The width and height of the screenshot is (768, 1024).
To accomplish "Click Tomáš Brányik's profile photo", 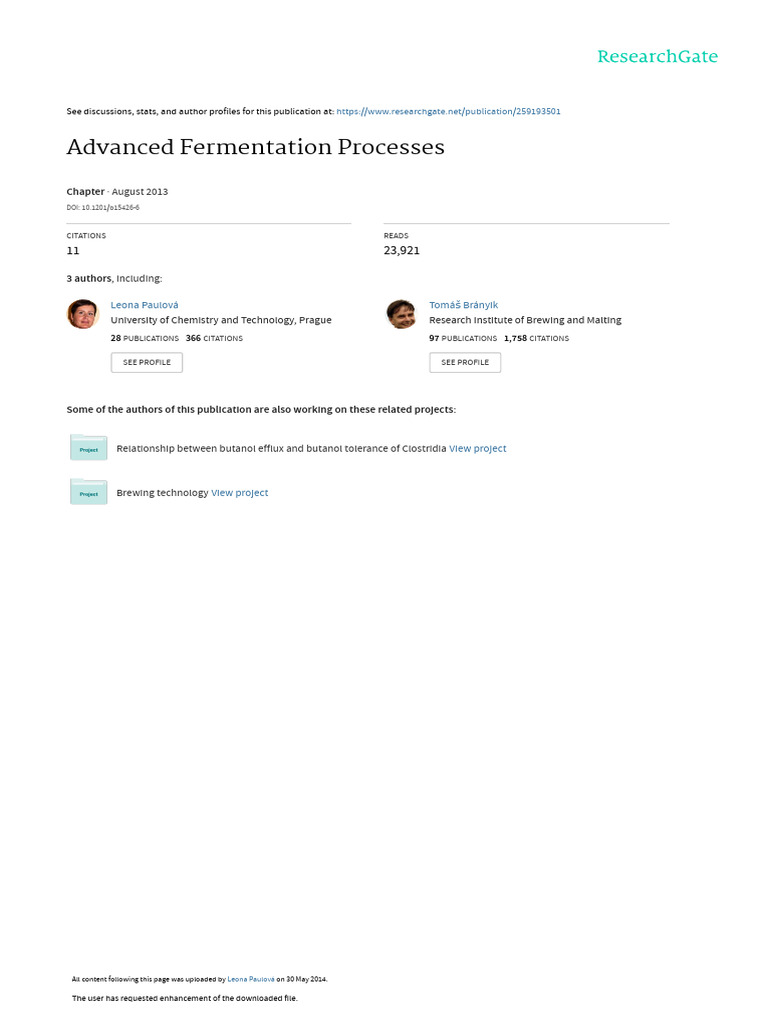I will [401, 314].
